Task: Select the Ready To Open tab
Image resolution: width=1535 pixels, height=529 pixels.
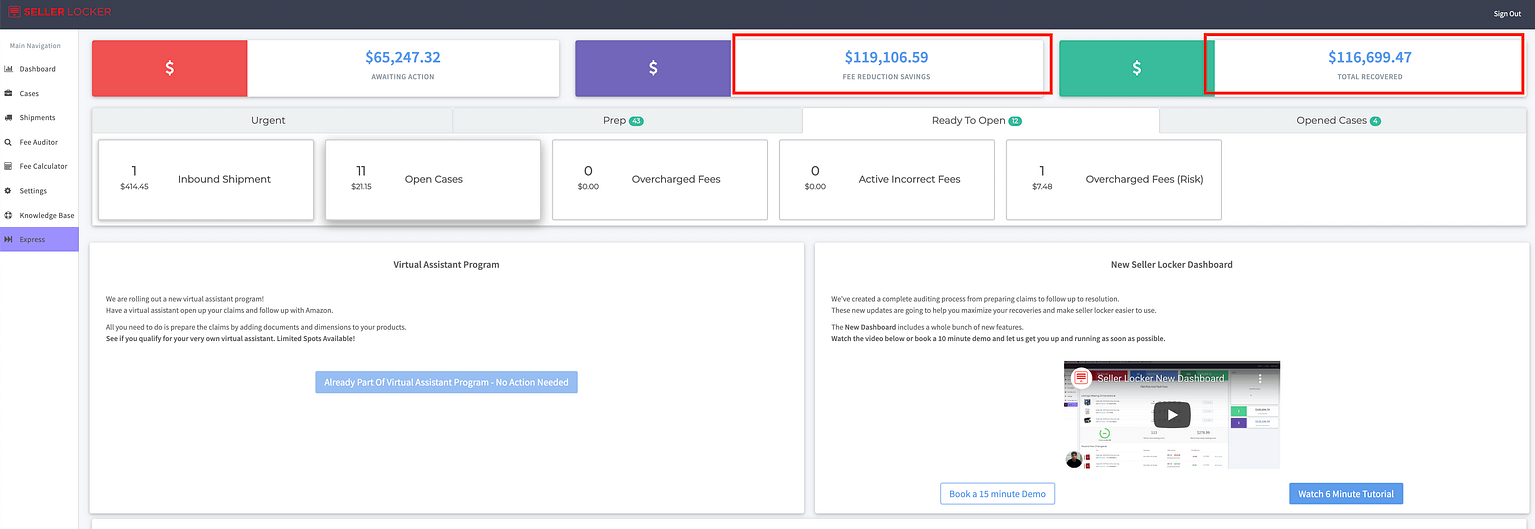Action: [980, 120]
